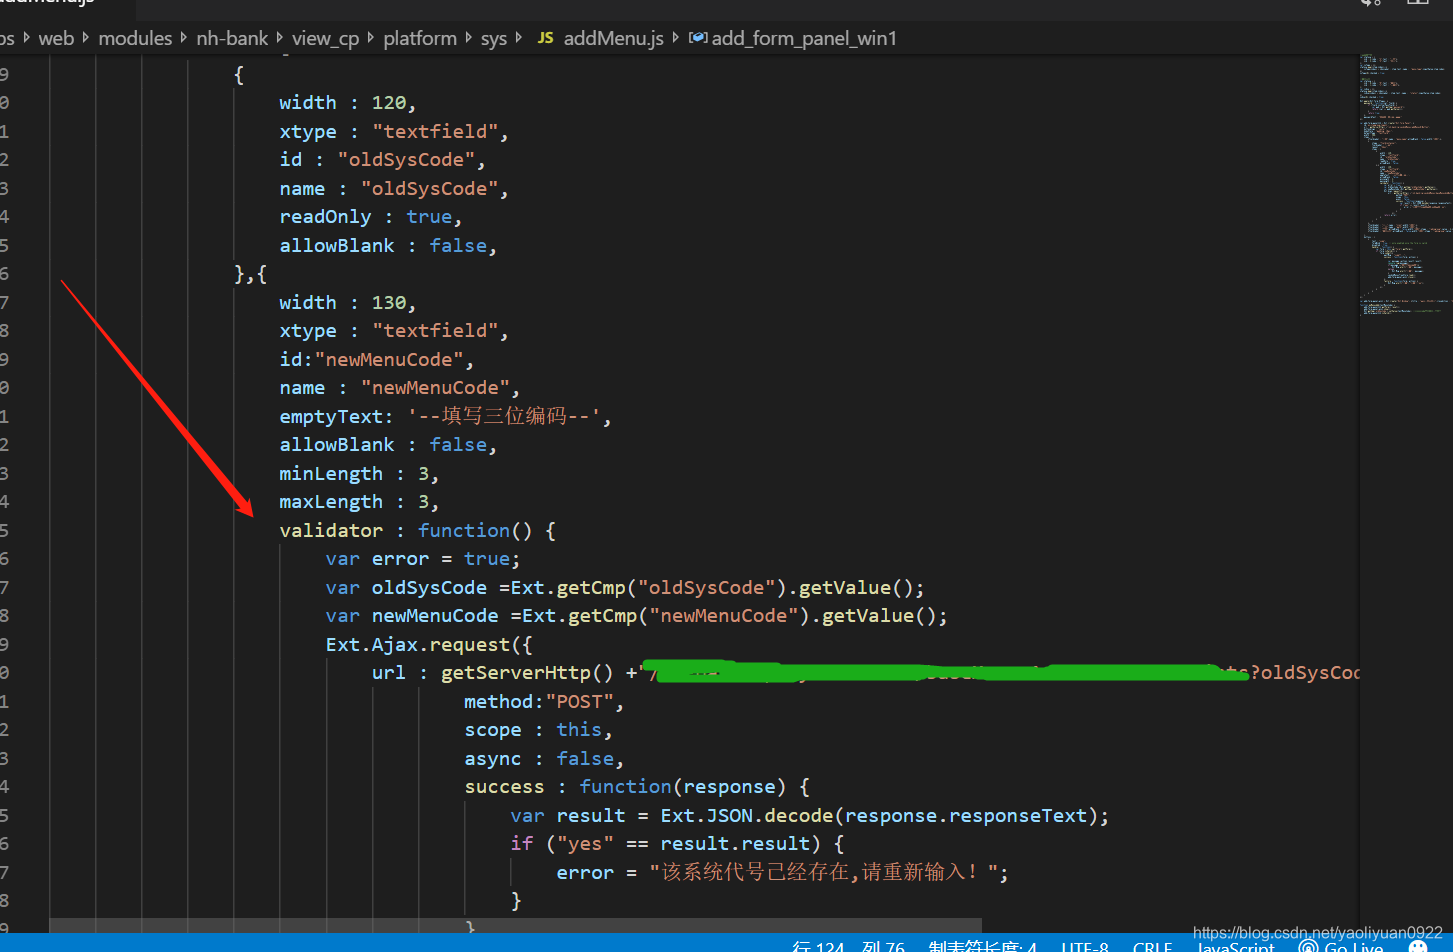Jump to code using the minimap
Image resolution: width=1453 pixels, height=952 pixels.
[1404, 185]
